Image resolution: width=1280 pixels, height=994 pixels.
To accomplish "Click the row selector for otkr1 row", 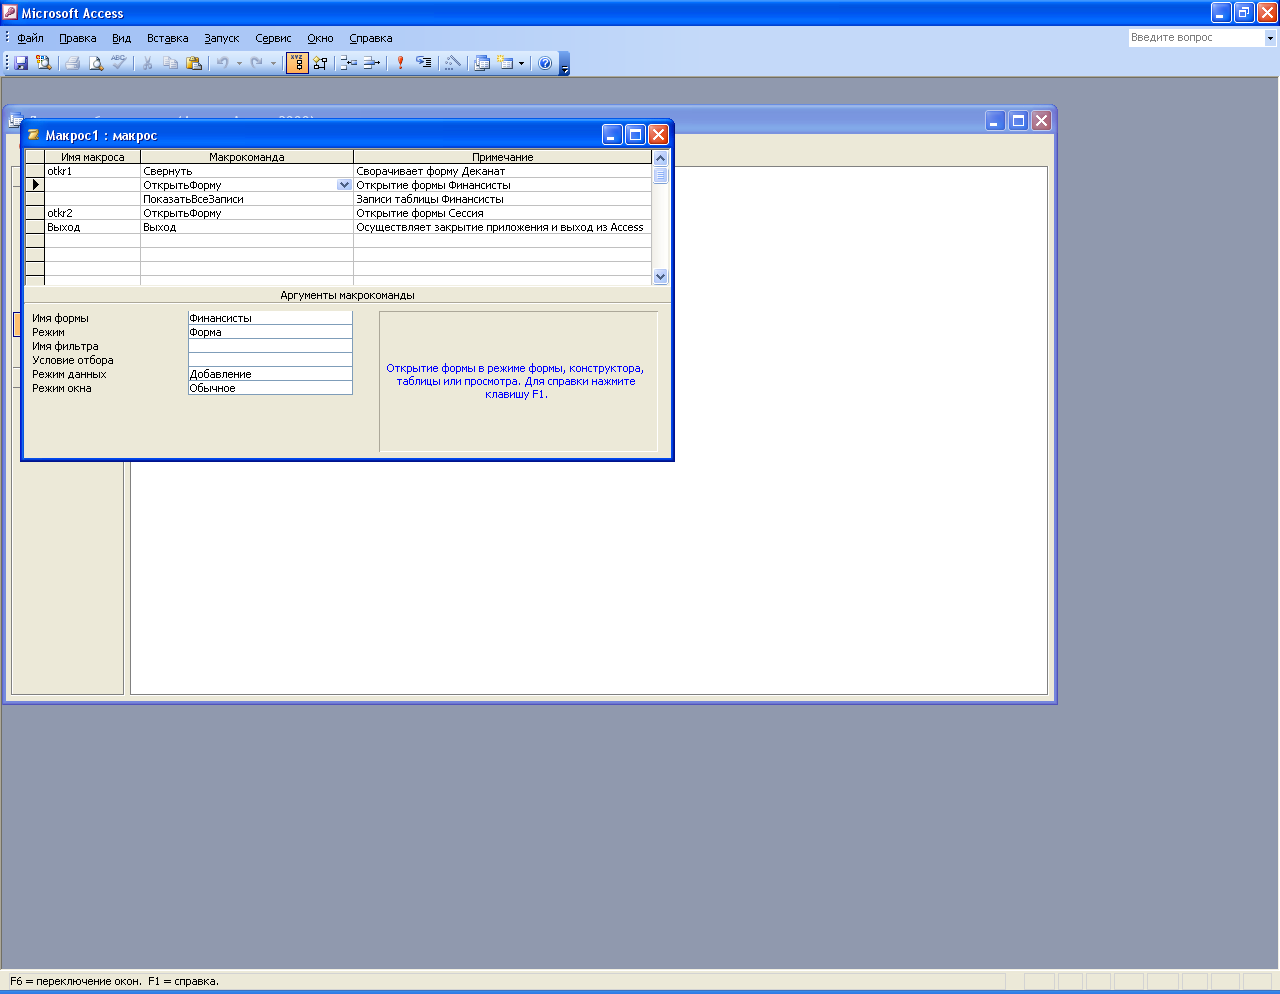I will click(x=35, y=171).
